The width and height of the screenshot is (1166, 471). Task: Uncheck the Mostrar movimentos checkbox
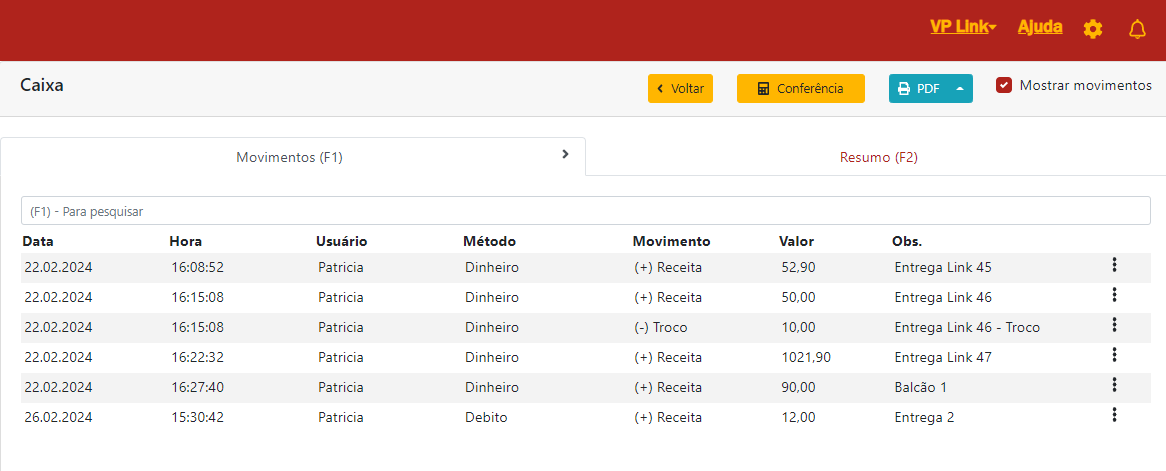click(x=1004, y=86)
